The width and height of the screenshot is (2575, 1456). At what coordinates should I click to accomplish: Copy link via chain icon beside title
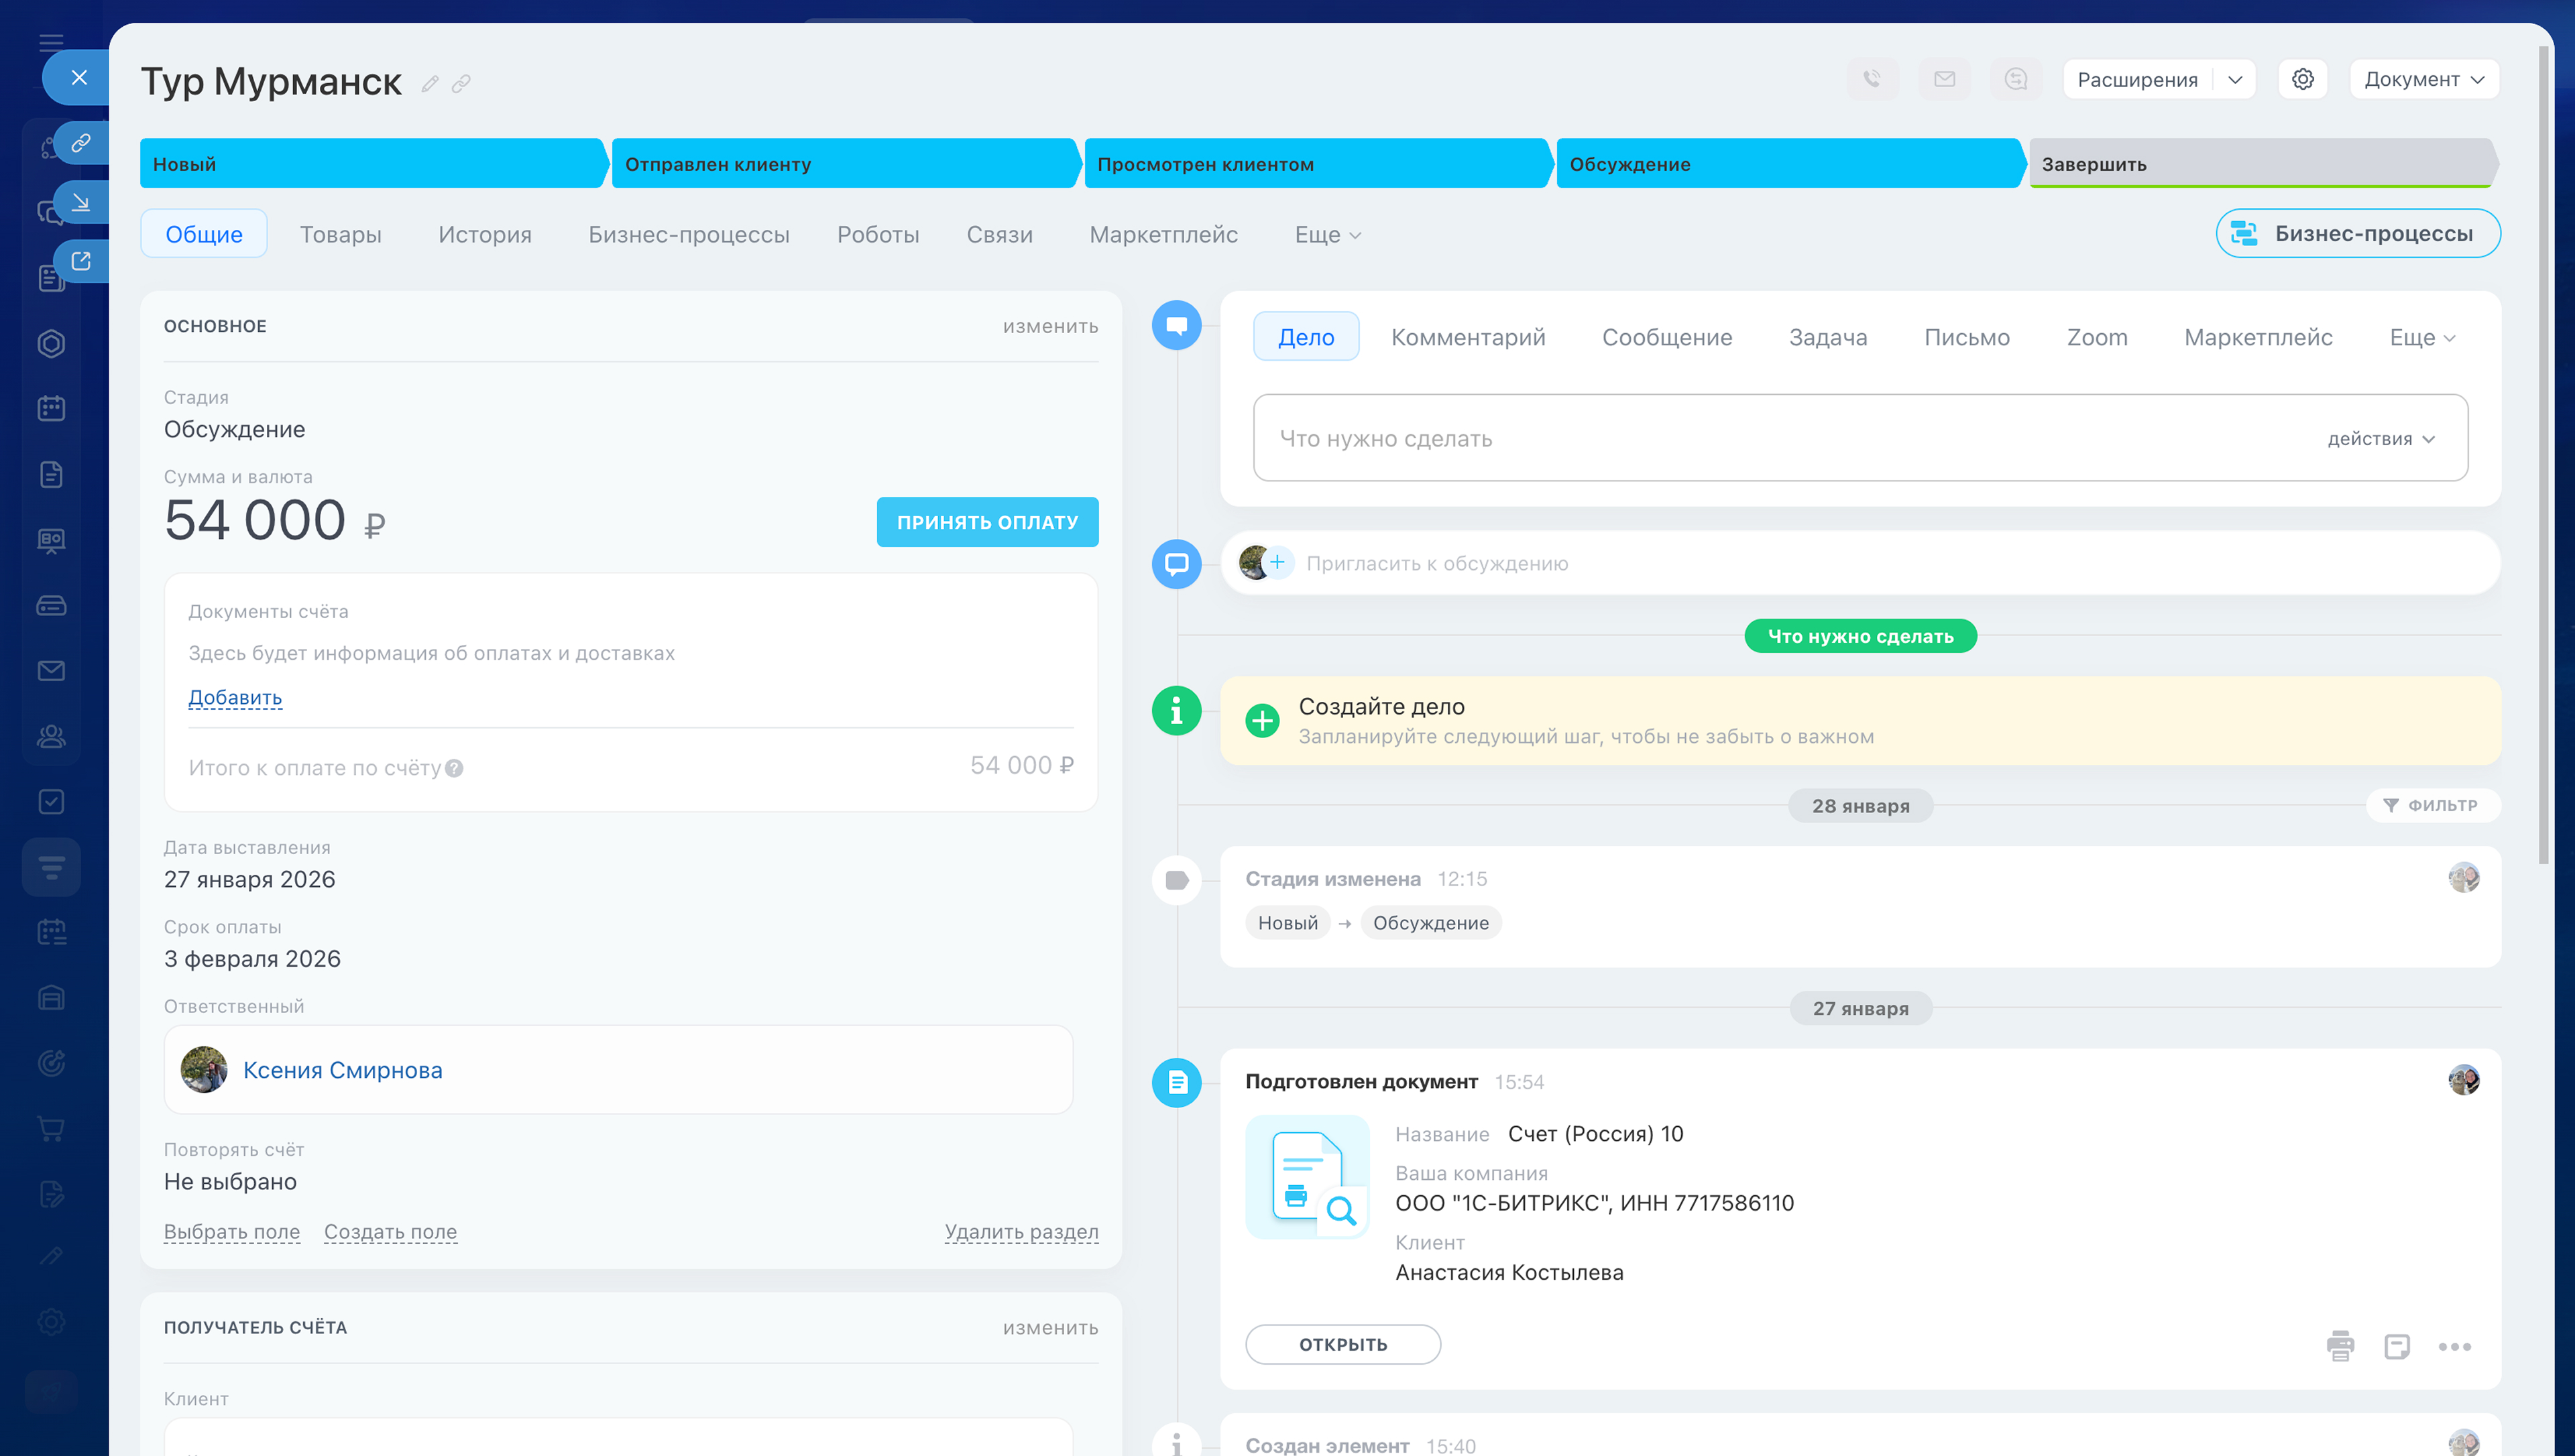click(x=461, y=84)
